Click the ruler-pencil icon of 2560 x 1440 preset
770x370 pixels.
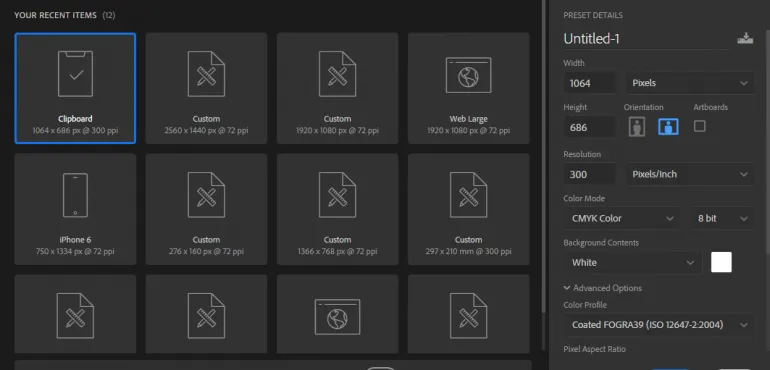[206, 74]
